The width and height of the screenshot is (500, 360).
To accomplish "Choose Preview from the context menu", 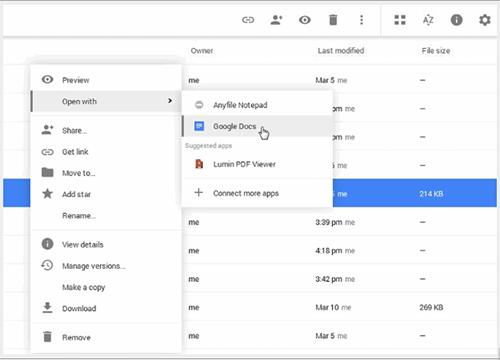I will (106, 80).
